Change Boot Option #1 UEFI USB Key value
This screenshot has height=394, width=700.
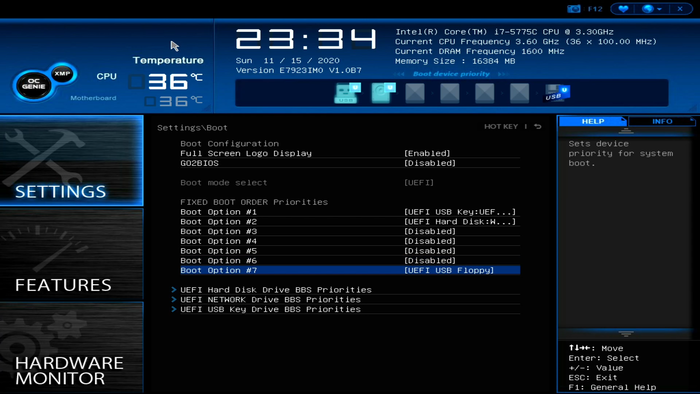tap(460, 212)
